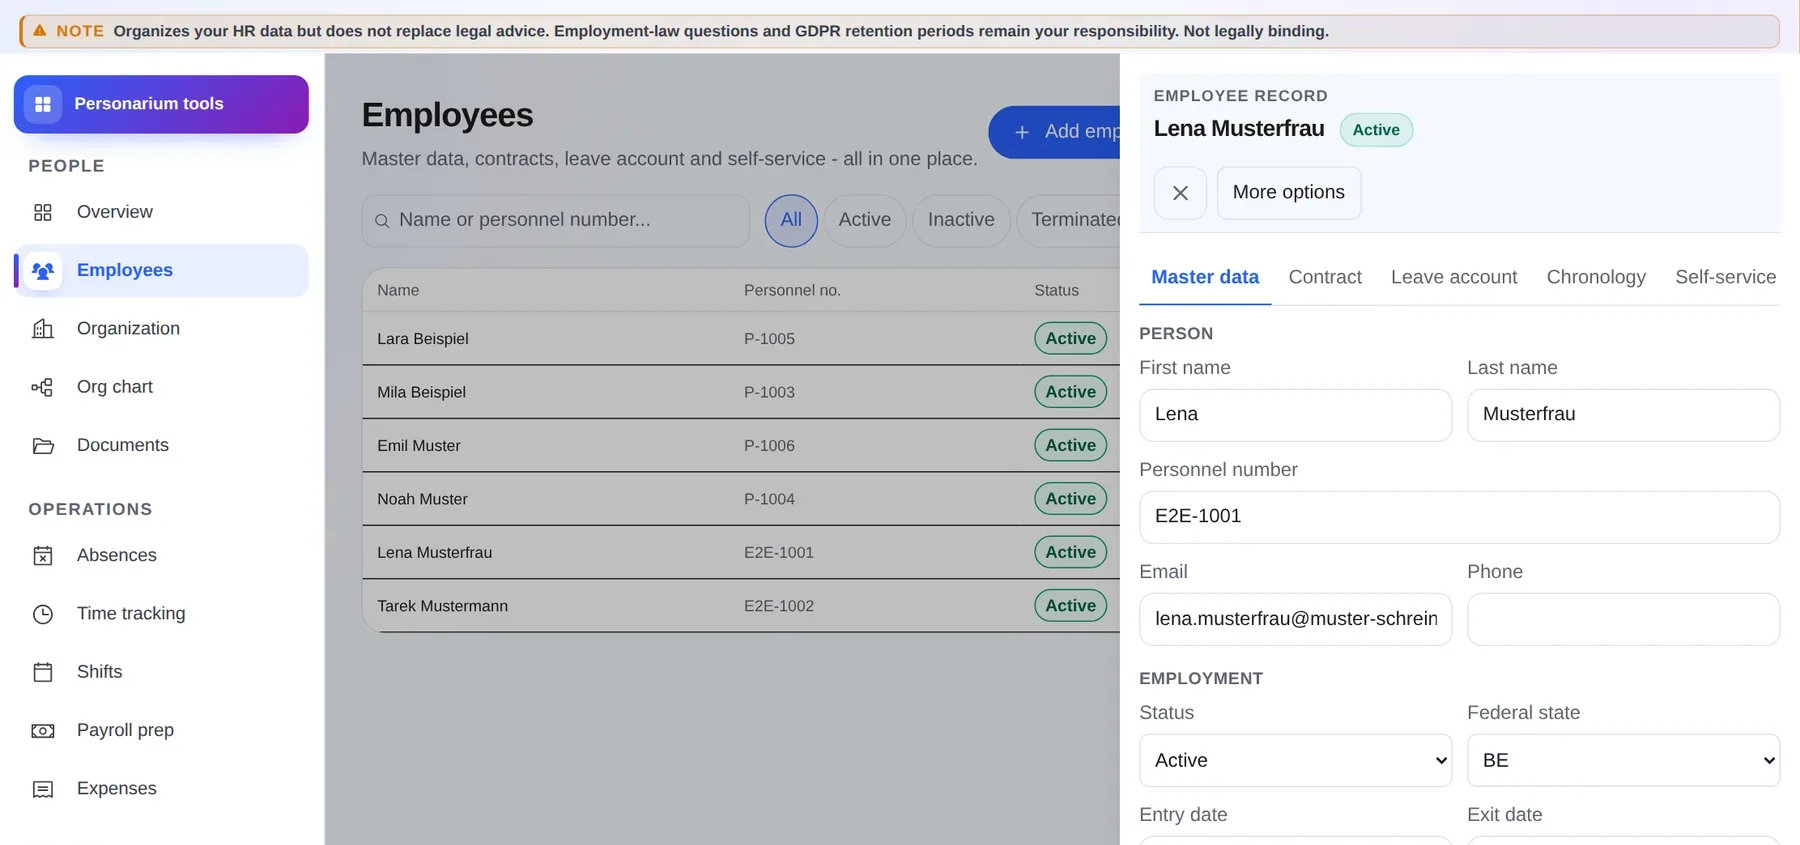Click the More options button
Image resolution: width=1800 pixels, height=845 pixels.
click(1288, 193)
